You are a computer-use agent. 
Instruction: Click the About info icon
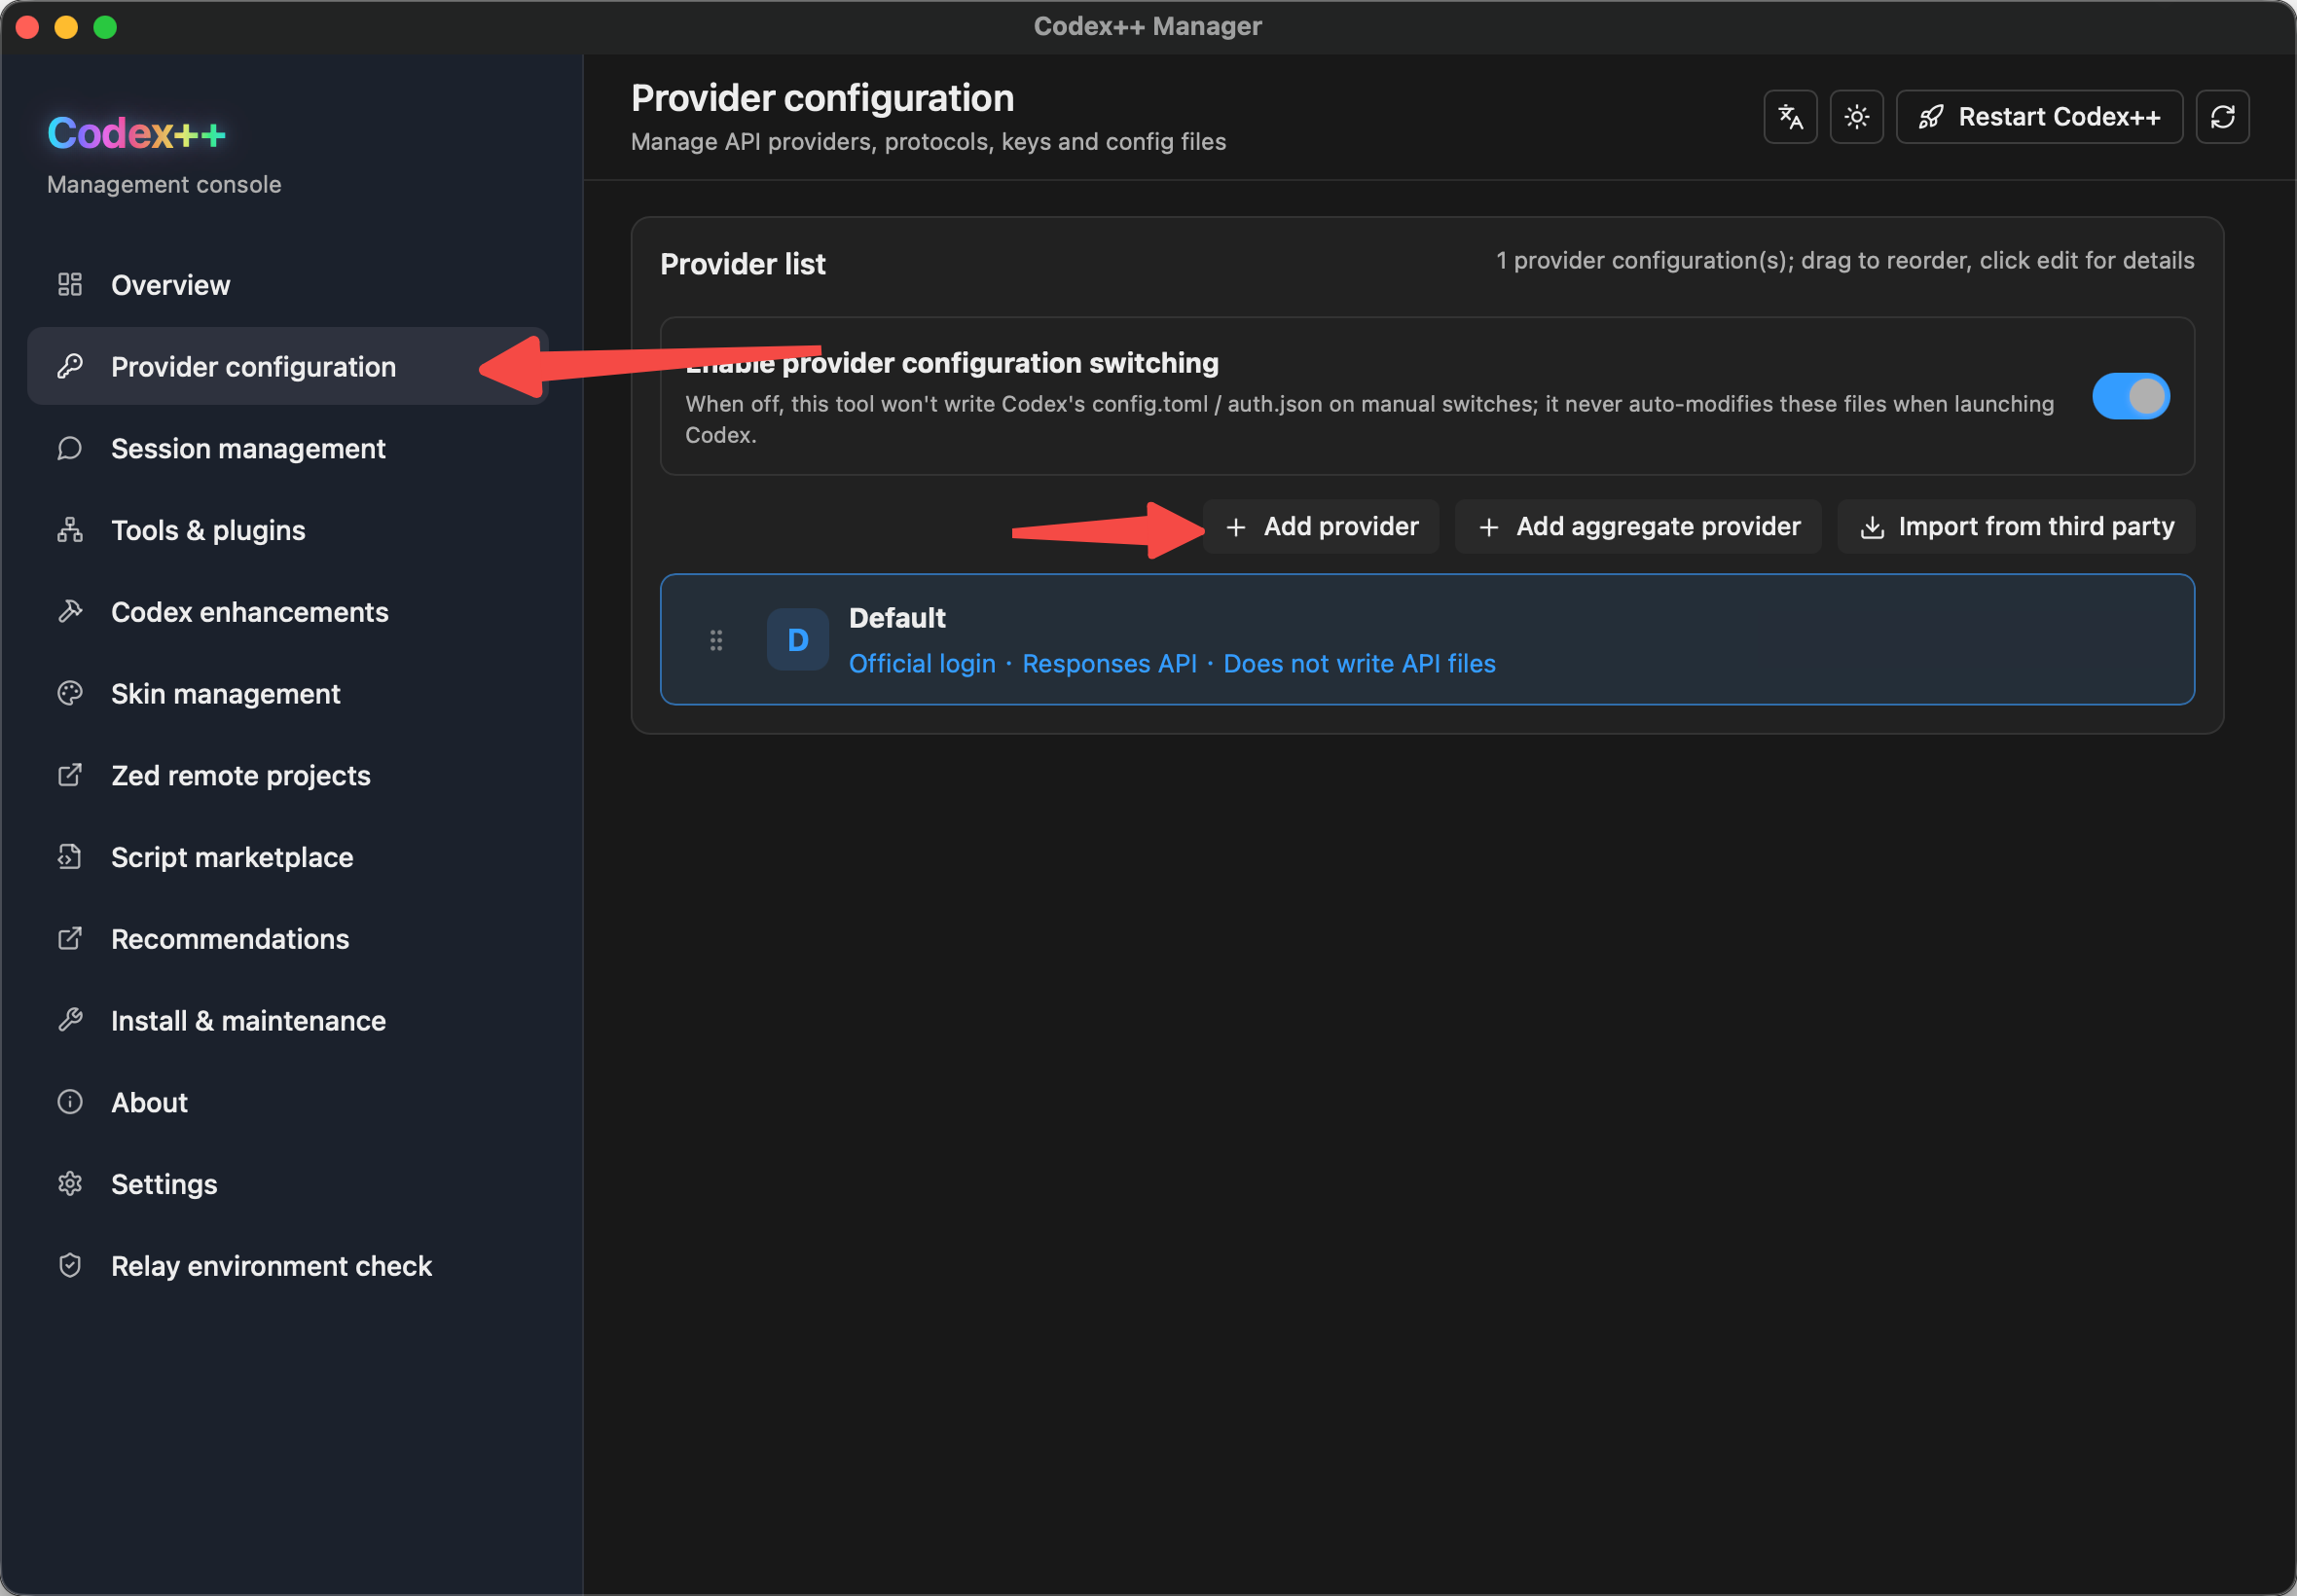coord(70,1102)
